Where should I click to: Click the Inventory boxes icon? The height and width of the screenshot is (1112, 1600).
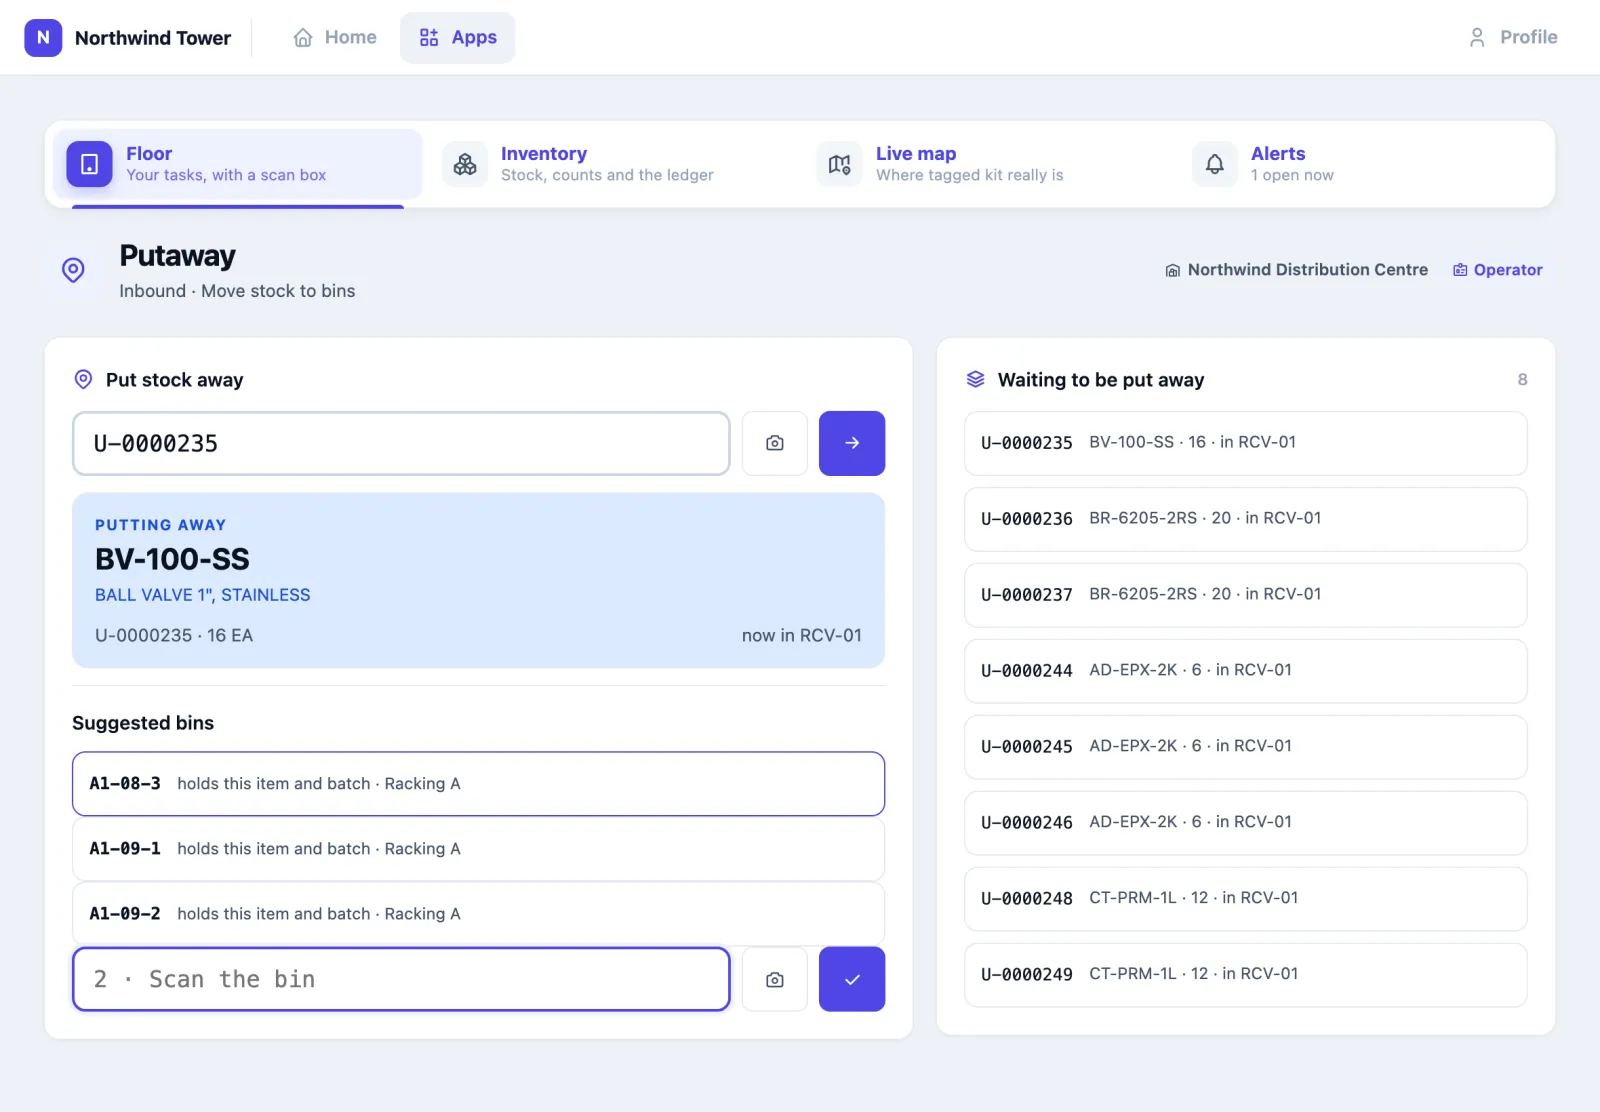pos(465,164)
